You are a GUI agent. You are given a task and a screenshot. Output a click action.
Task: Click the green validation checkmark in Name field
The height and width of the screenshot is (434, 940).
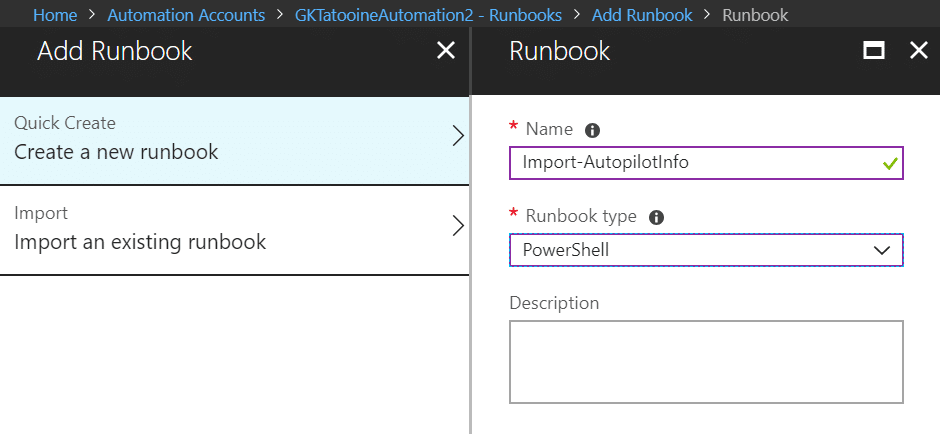pyautogui.click(x=890, y=163)
